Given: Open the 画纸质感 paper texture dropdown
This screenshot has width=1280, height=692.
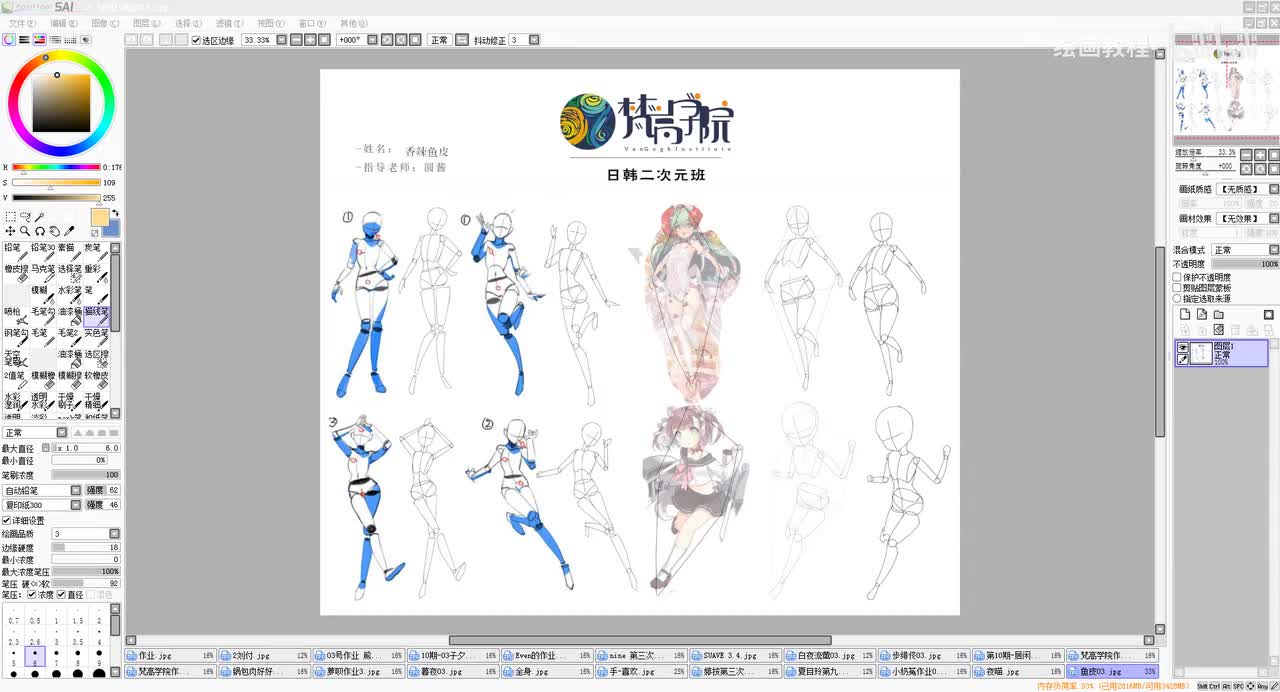Looking at the screenshot, I should [1274, 189].
